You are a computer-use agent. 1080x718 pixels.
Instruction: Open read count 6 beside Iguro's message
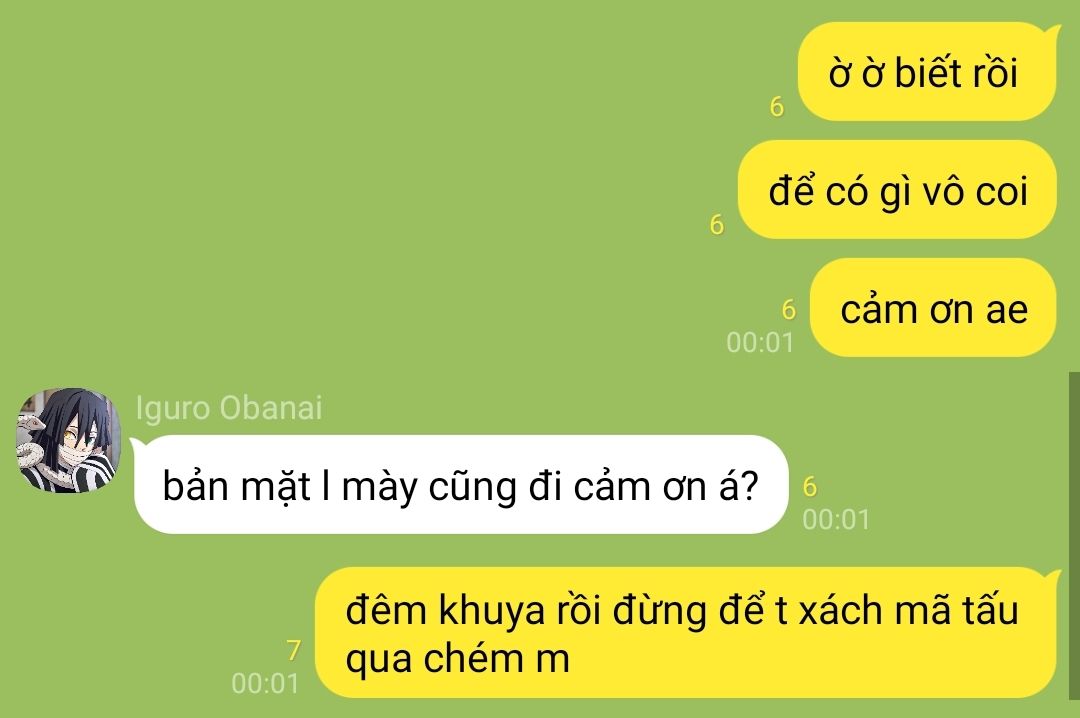(x=810, y=486)
